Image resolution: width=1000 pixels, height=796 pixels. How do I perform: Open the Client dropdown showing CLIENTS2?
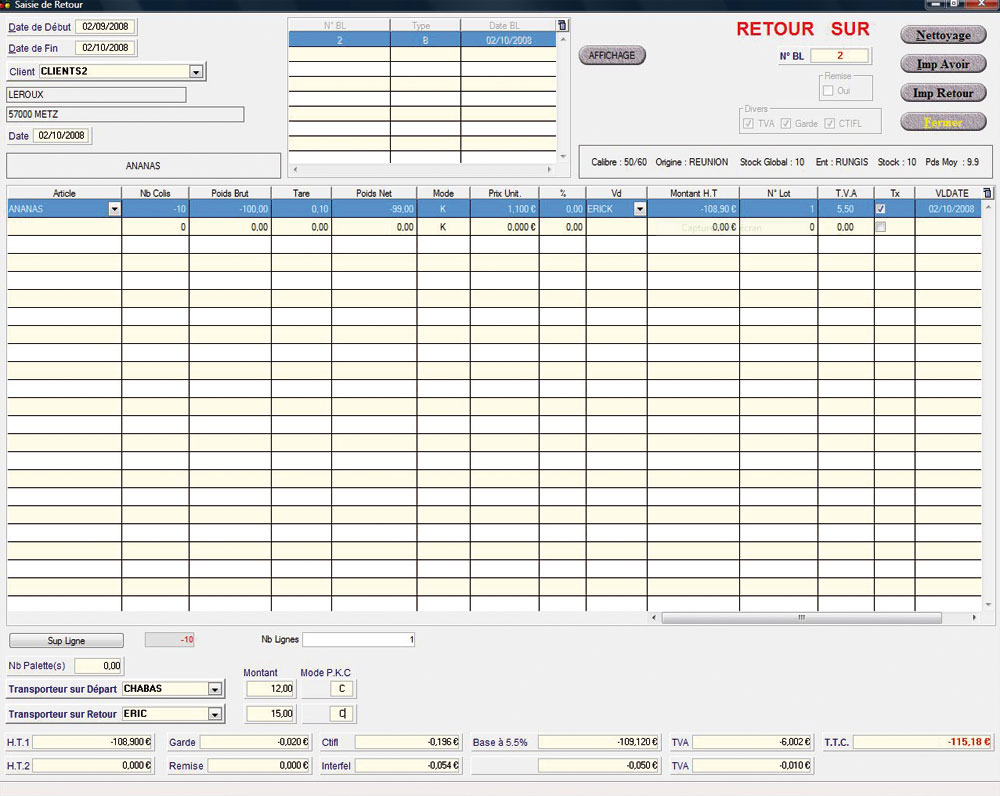click(x=196, y=71)
